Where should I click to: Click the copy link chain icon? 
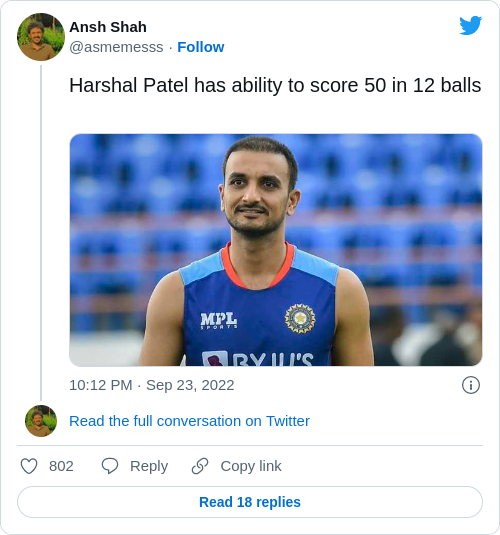coord(200,466)
